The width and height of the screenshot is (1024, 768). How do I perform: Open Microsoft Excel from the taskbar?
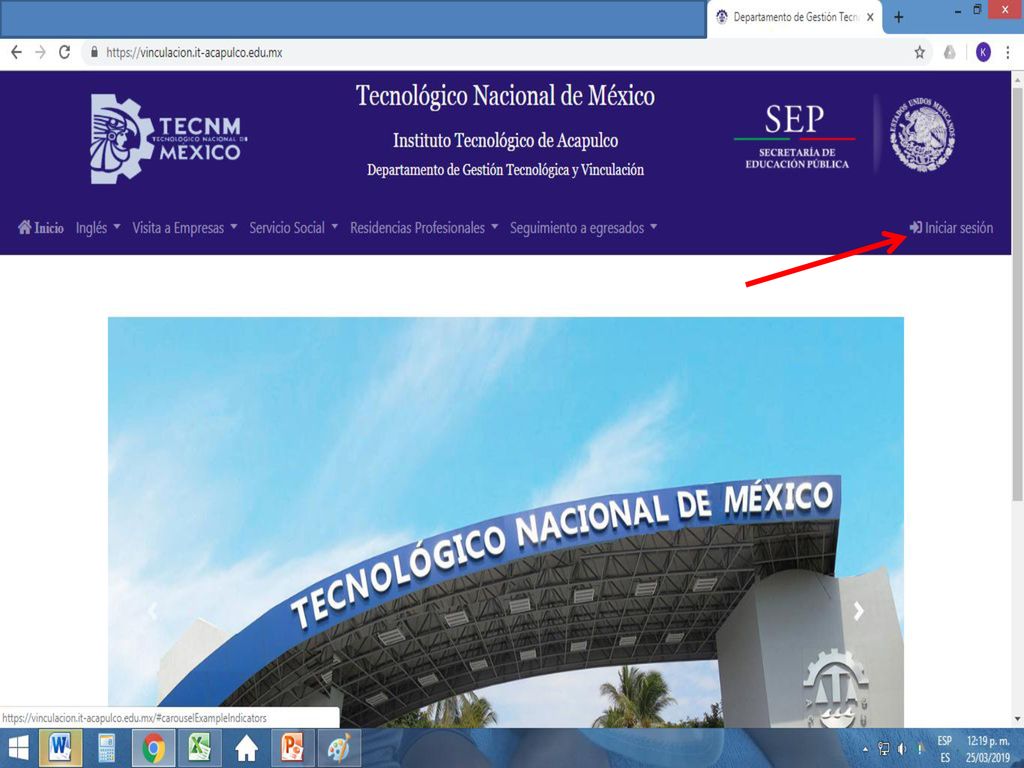coord(199,748)
